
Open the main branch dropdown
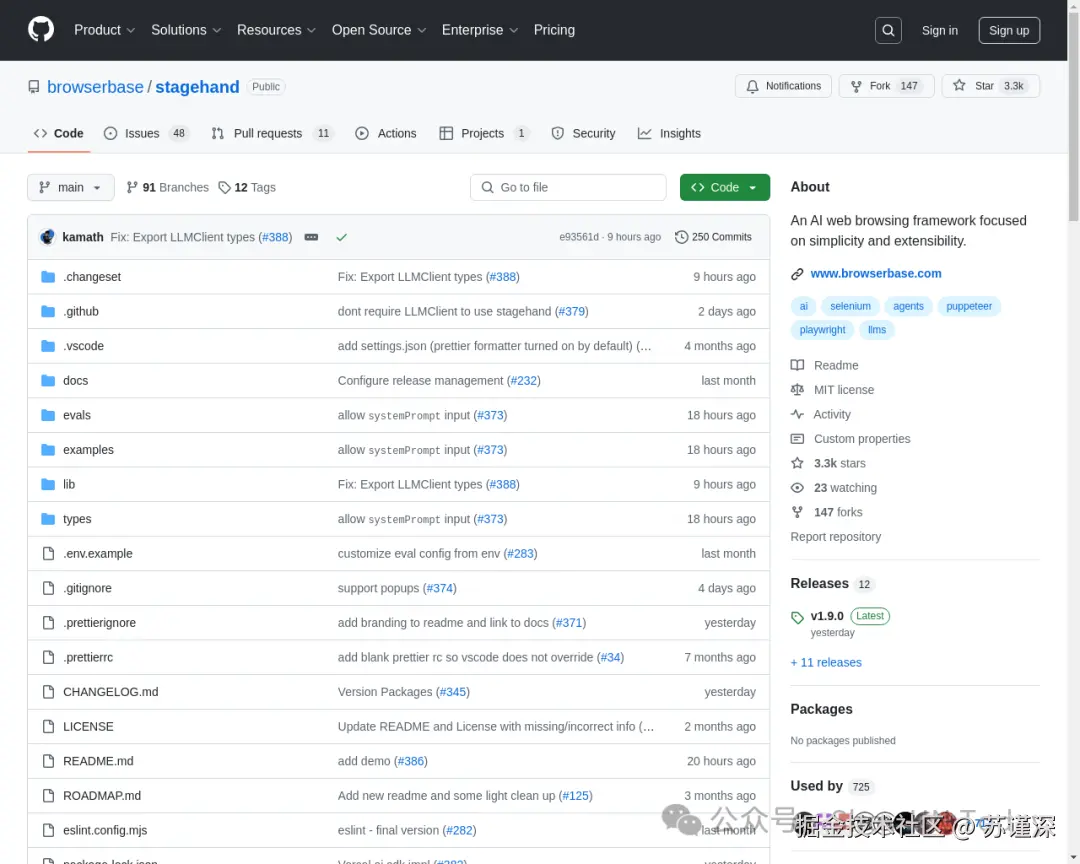pyautogui.click(x=70, y=187)
